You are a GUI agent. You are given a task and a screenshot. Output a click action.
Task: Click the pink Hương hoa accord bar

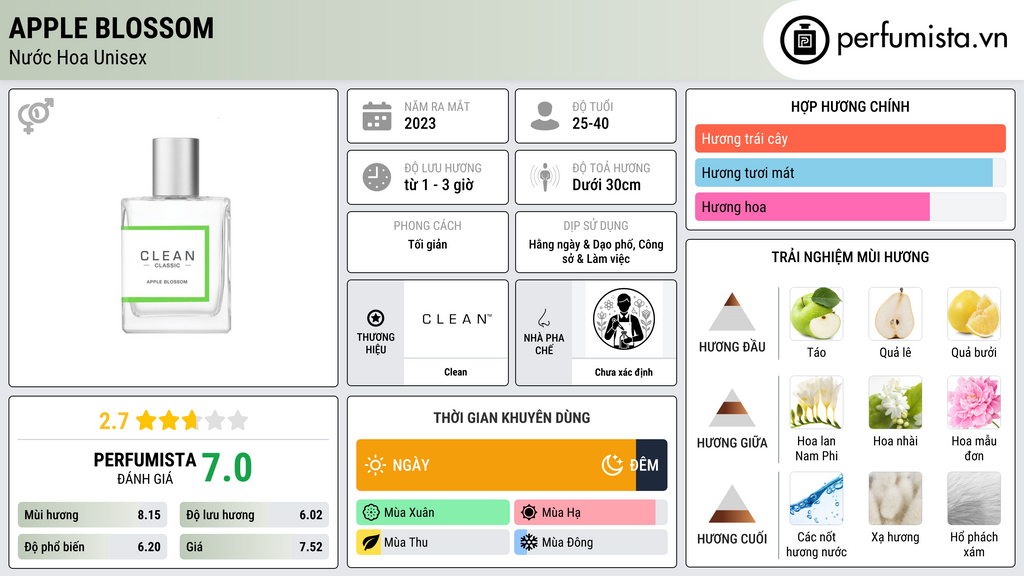(812, 206)
